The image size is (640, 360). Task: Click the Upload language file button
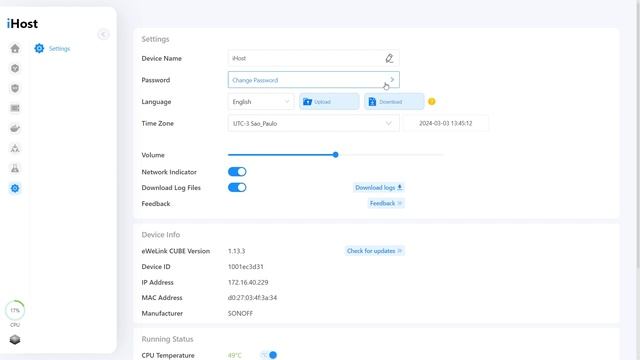[x=329, y=102]
